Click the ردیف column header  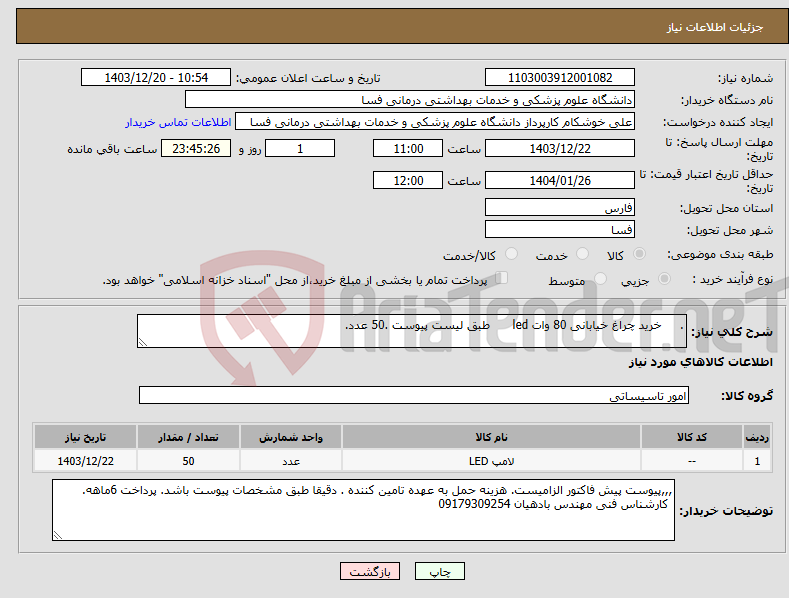click(x=757, y=437)
